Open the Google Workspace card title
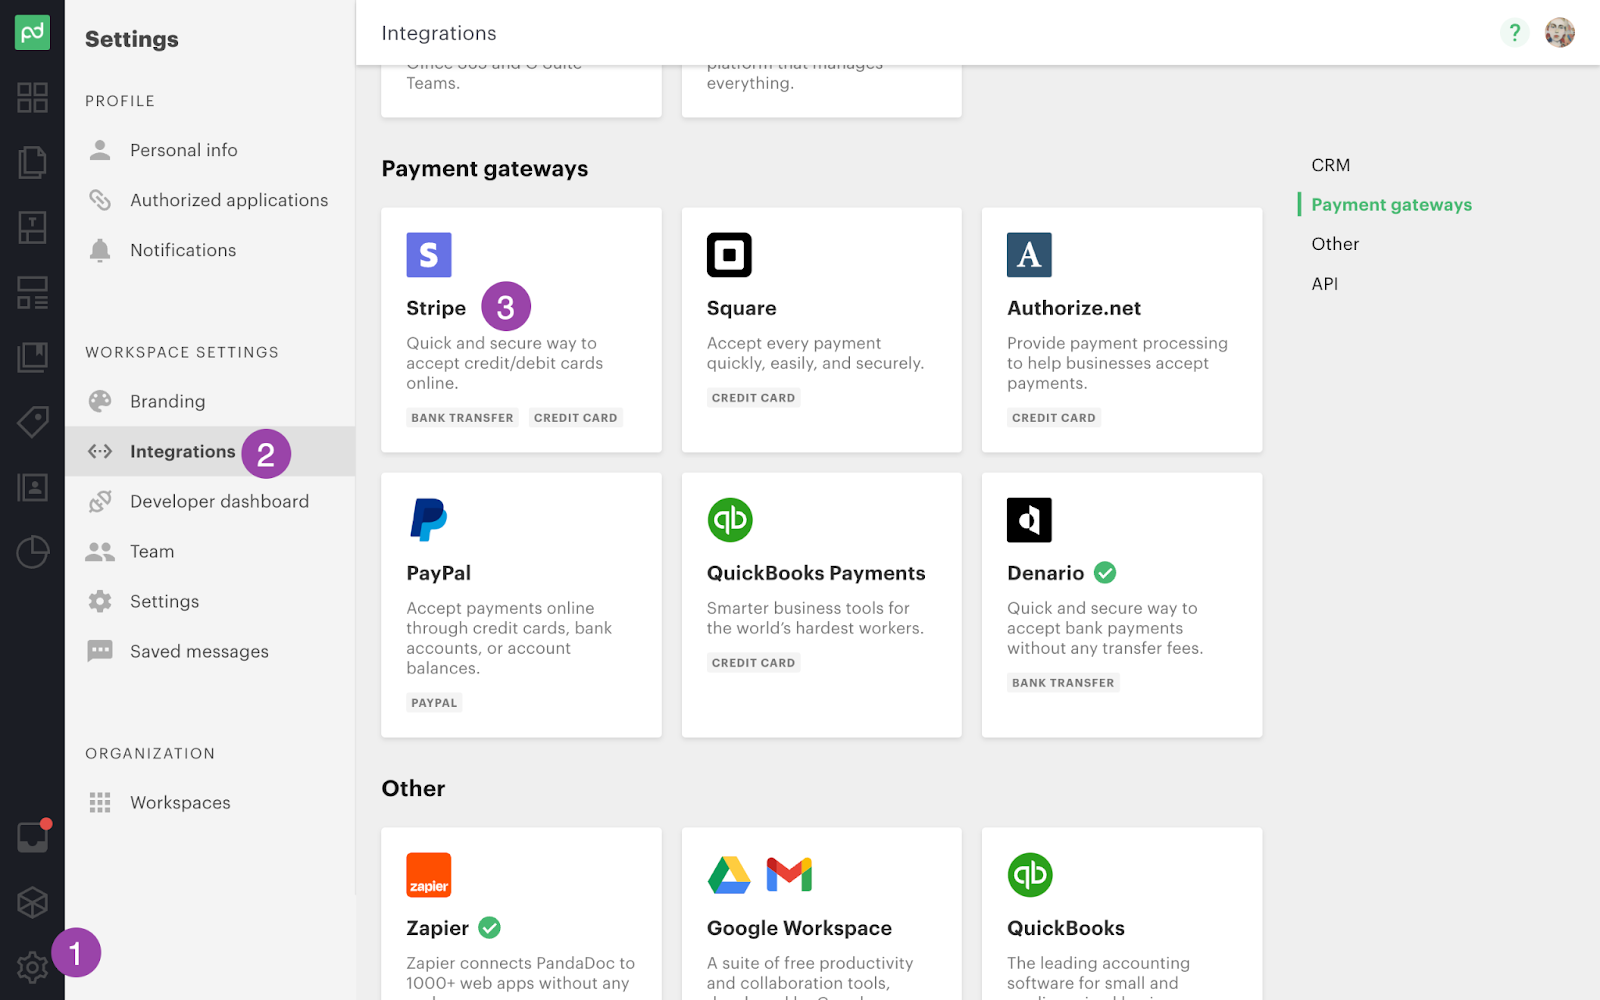Screen dimensions: 1600x1000 point(799,928)
